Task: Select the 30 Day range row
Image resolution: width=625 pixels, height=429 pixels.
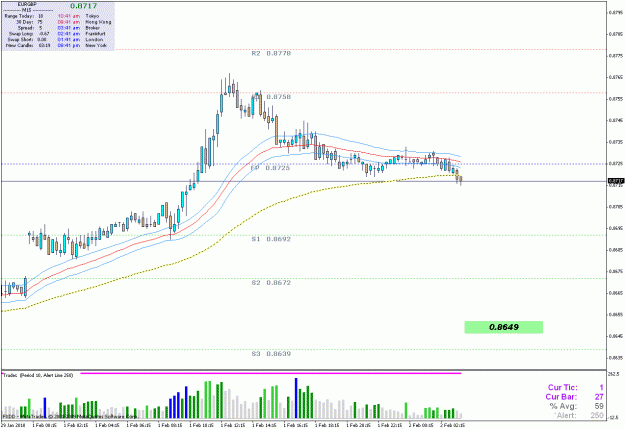Action: (30, 22)
